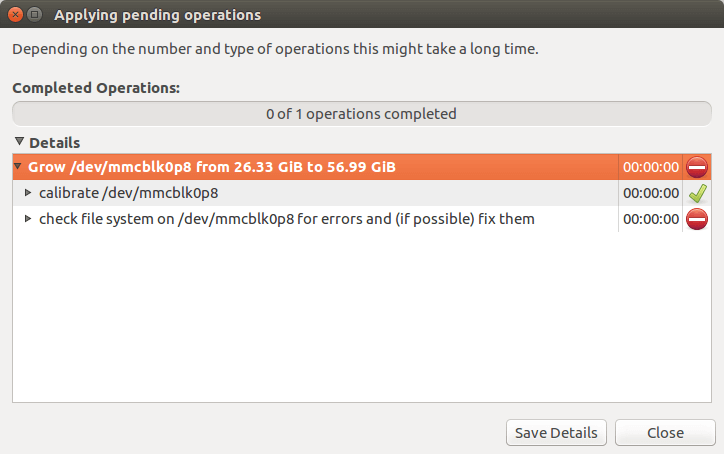The height and width of the screenshot is (454, 724).
Task: Close the dialog using the title bar X button
Action: 14,15
